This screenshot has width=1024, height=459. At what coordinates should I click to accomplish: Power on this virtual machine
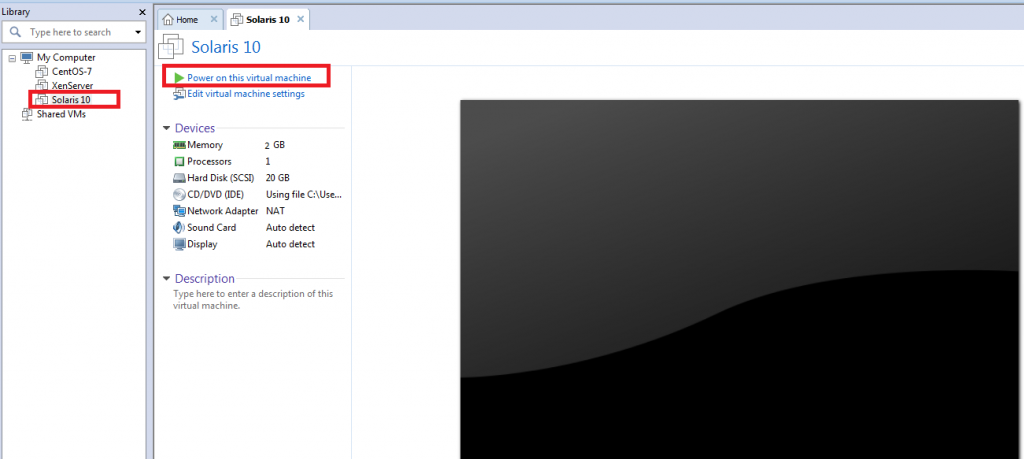249,77
